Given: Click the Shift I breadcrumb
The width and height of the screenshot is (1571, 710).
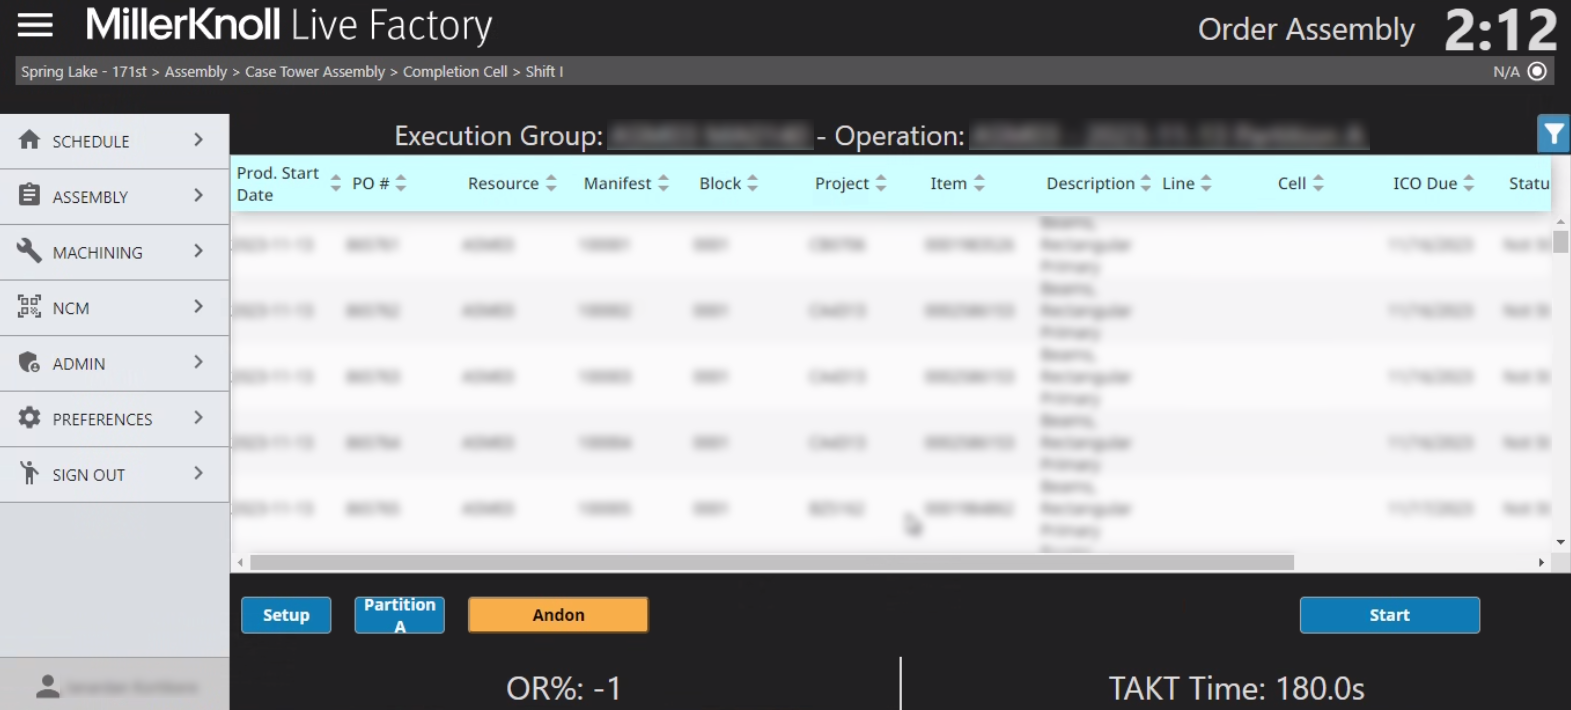Looking at the screenshot, I should point(545,72).
